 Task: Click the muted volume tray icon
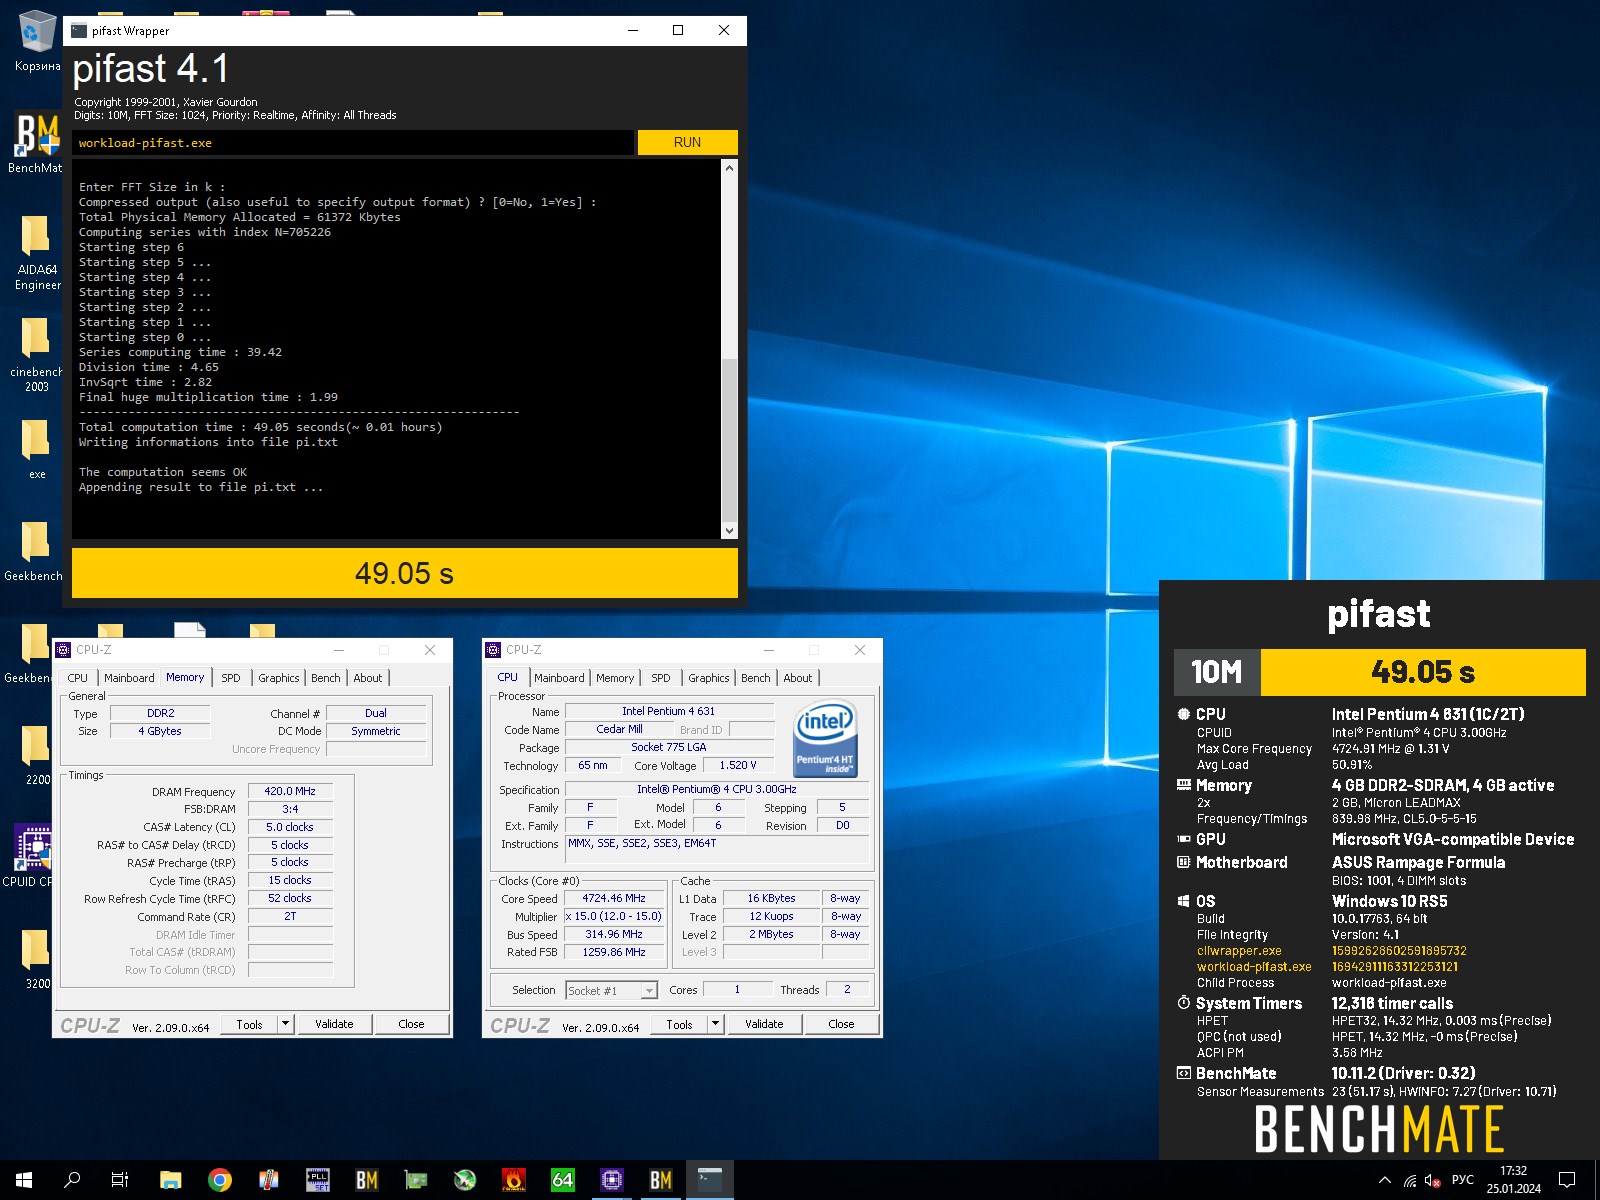click(x=1433, y=1180)
